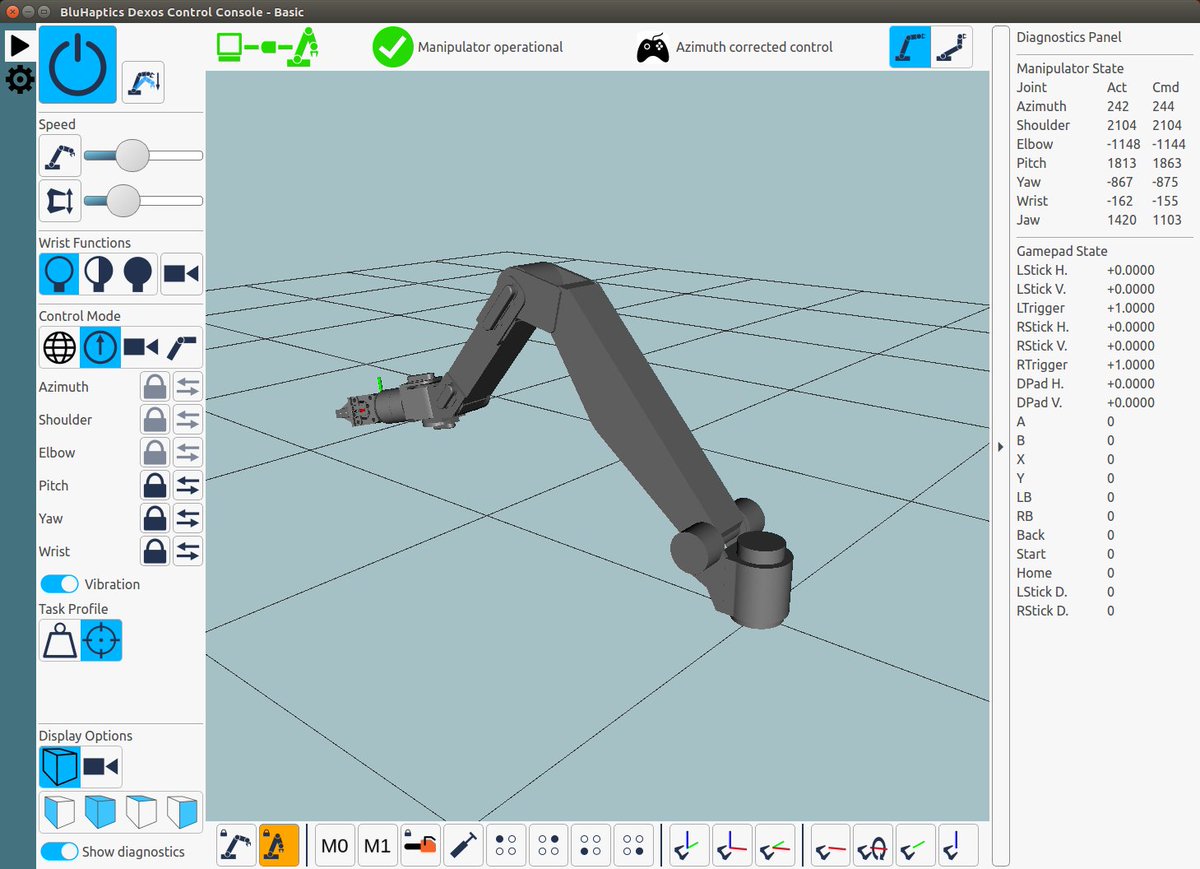Select the syringe tool icon in bottom toolbar
1200x869 pixels.
pos(462,845)
